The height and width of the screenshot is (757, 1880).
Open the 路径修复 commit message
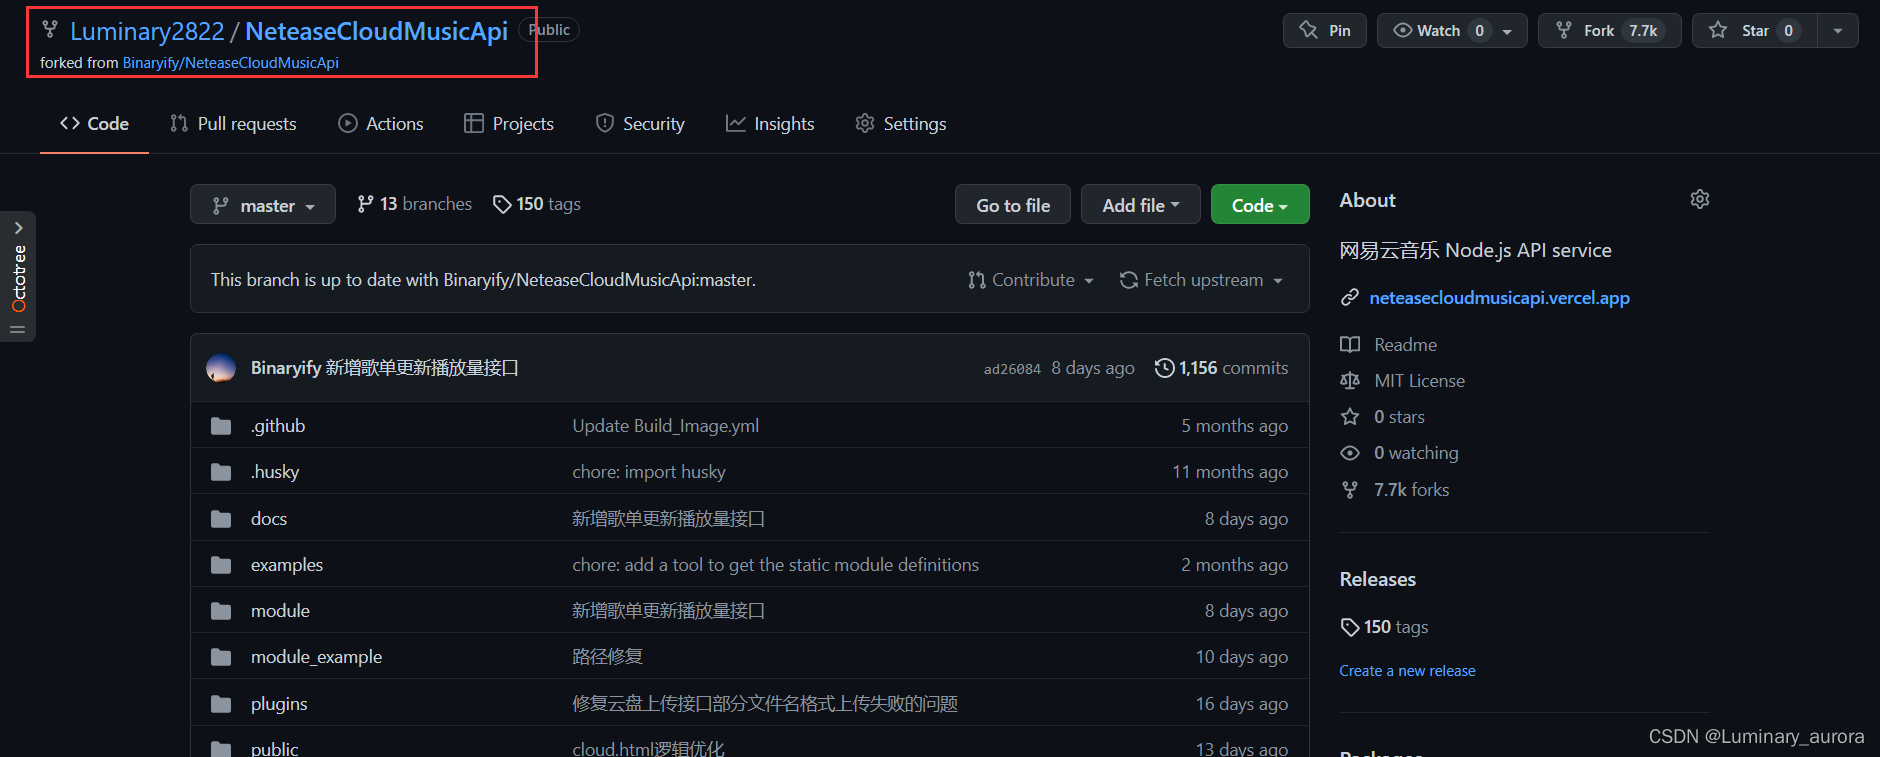(607, 657)
